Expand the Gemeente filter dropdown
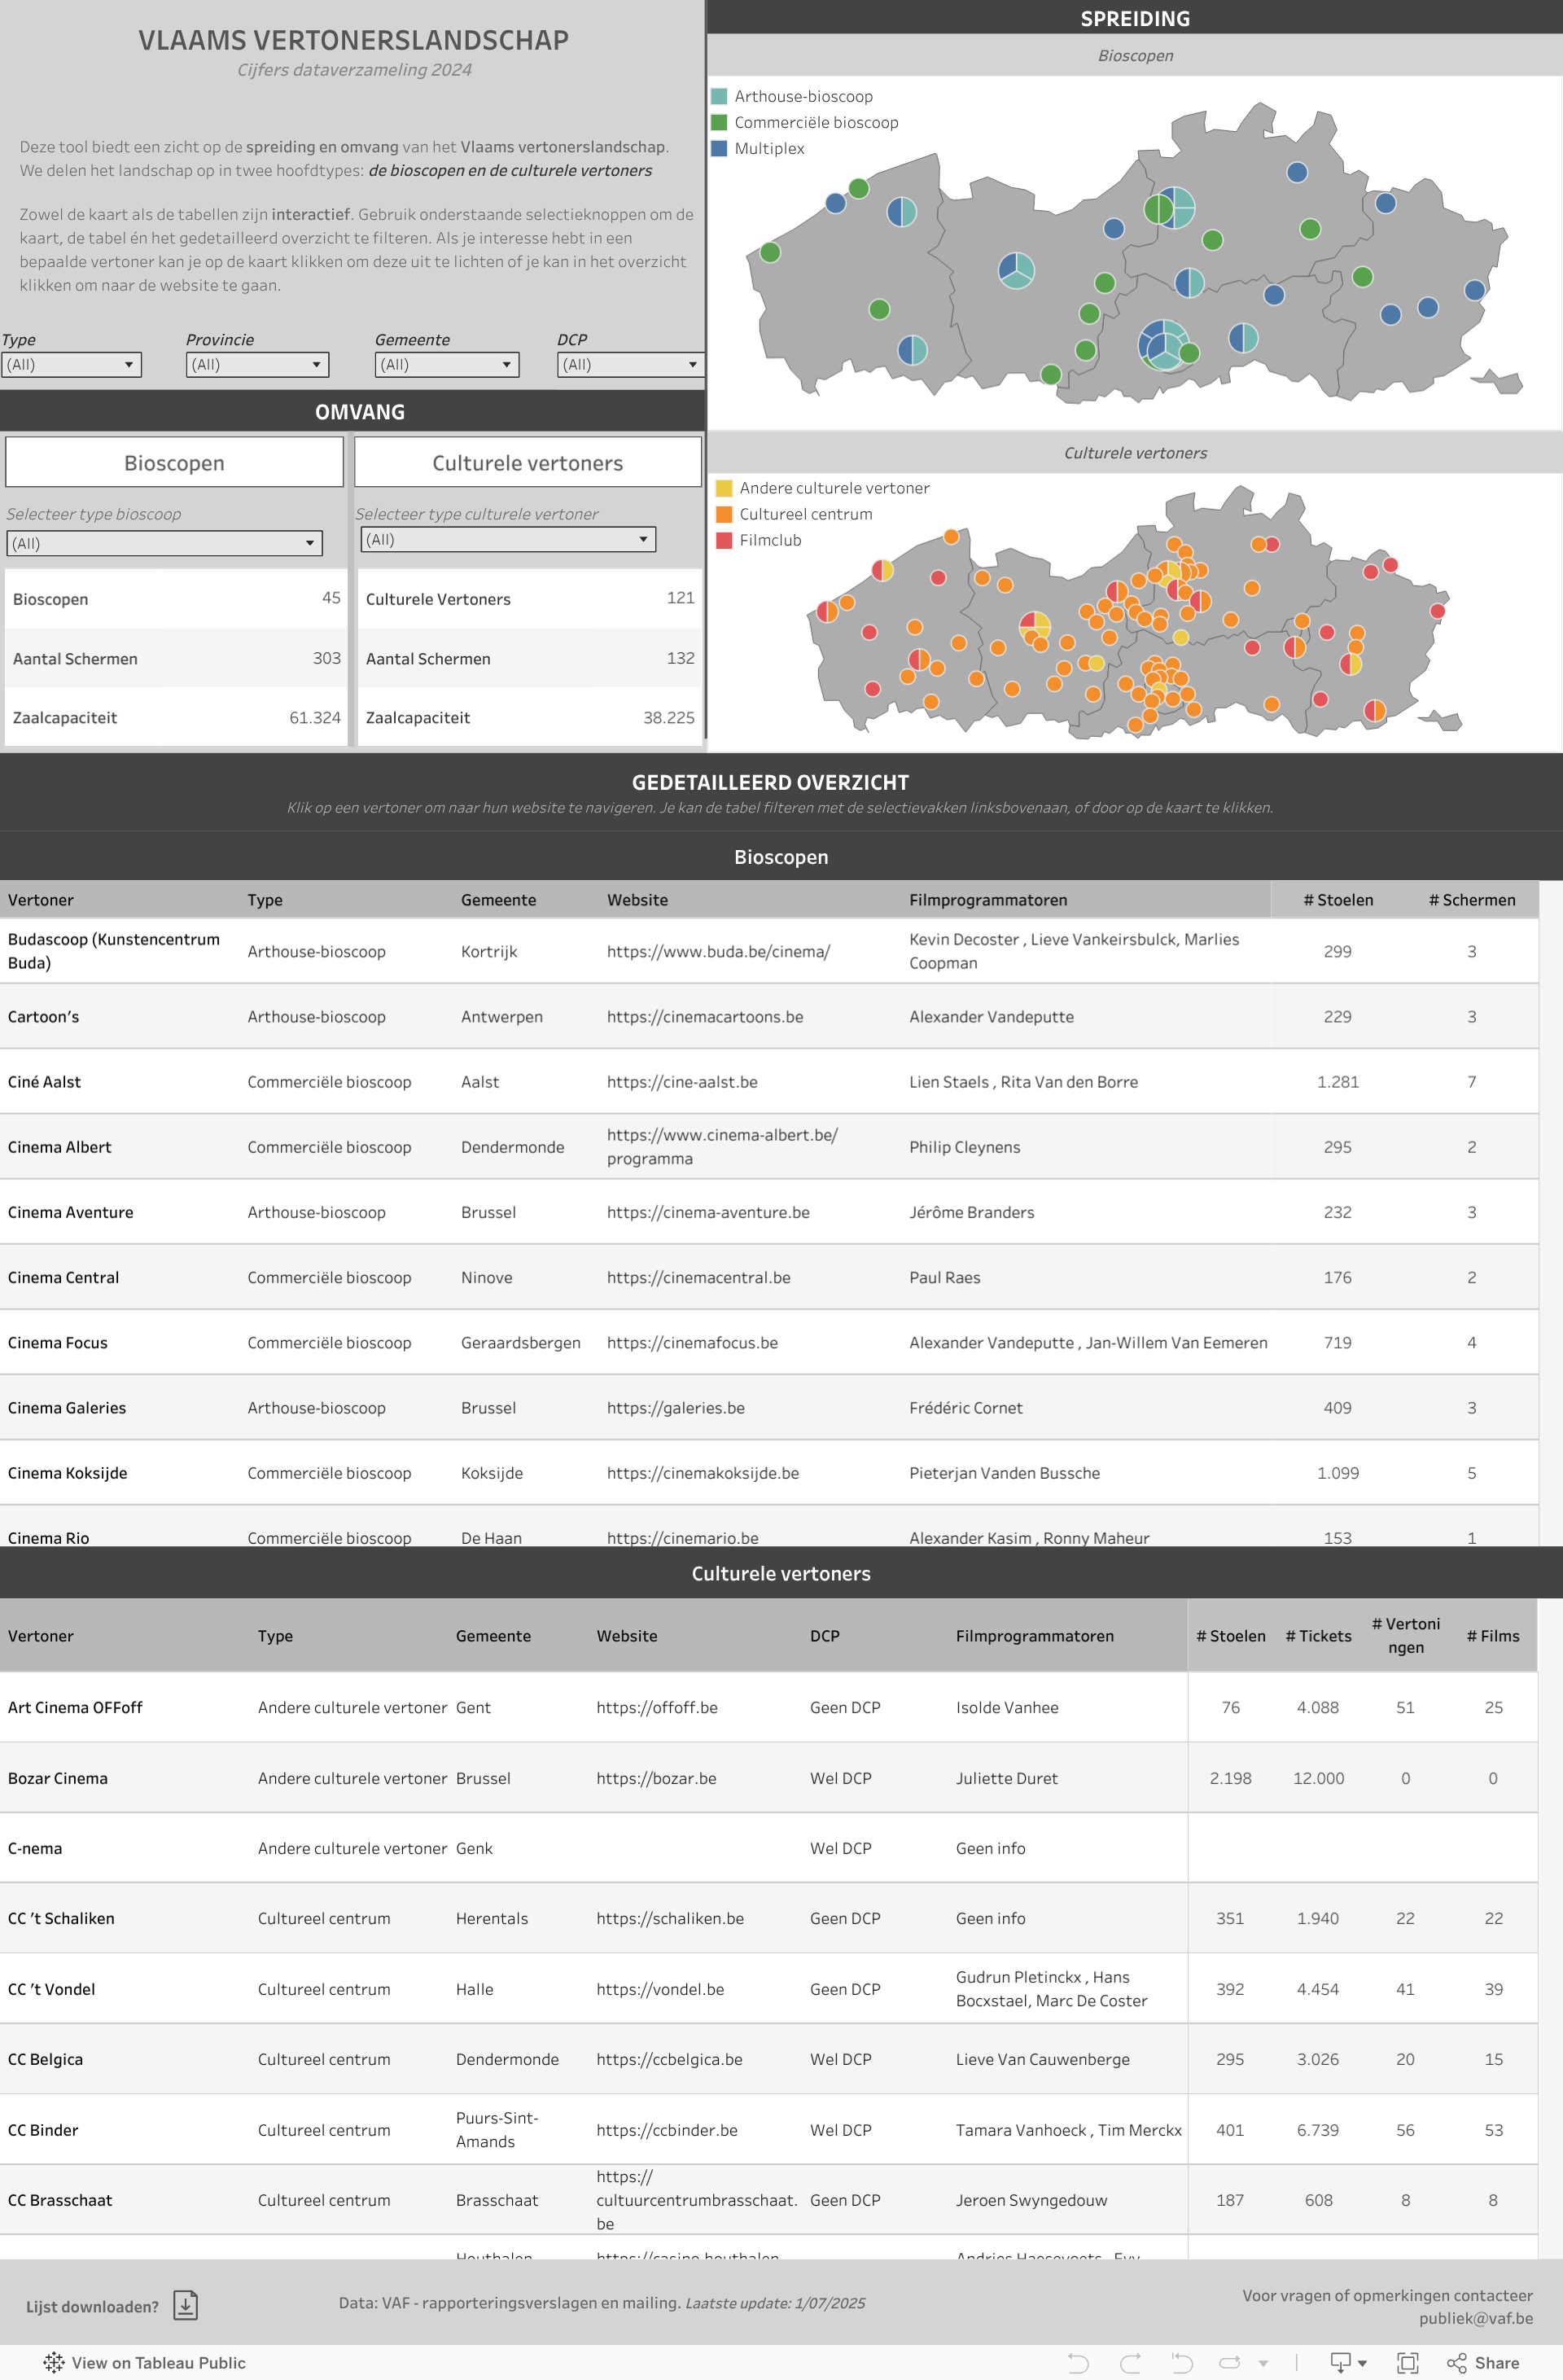This screenshot has width=1563, height=2380. pyautogui.click(x=446, y=364)
